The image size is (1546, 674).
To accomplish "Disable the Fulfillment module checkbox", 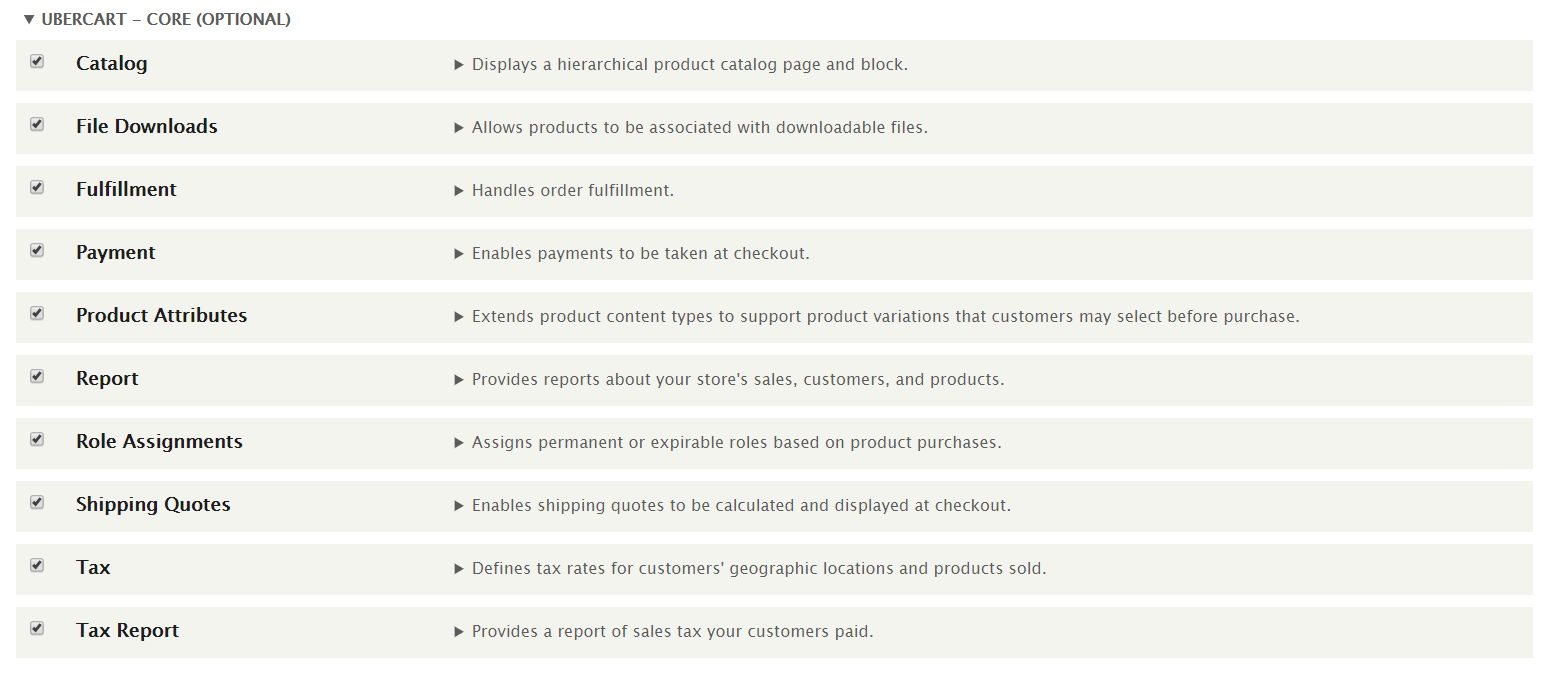I will click(37, 188).
